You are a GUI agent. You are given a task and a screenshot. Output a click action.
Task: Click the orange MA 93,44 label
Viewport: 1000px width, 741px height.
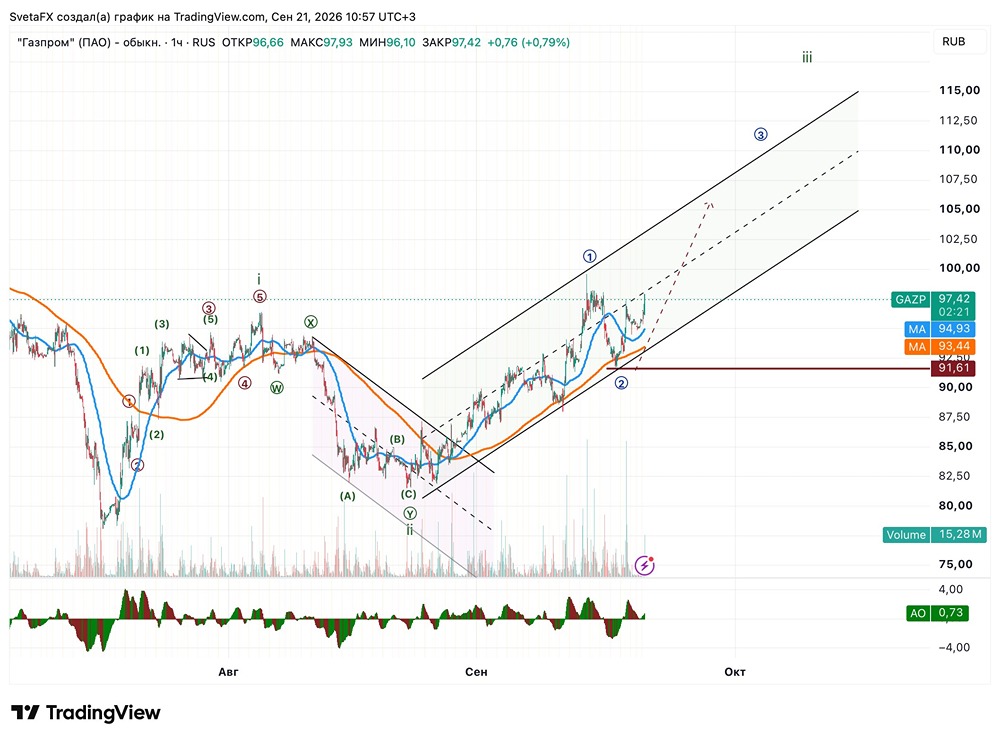pyautogui.click(x=939, y=346)
